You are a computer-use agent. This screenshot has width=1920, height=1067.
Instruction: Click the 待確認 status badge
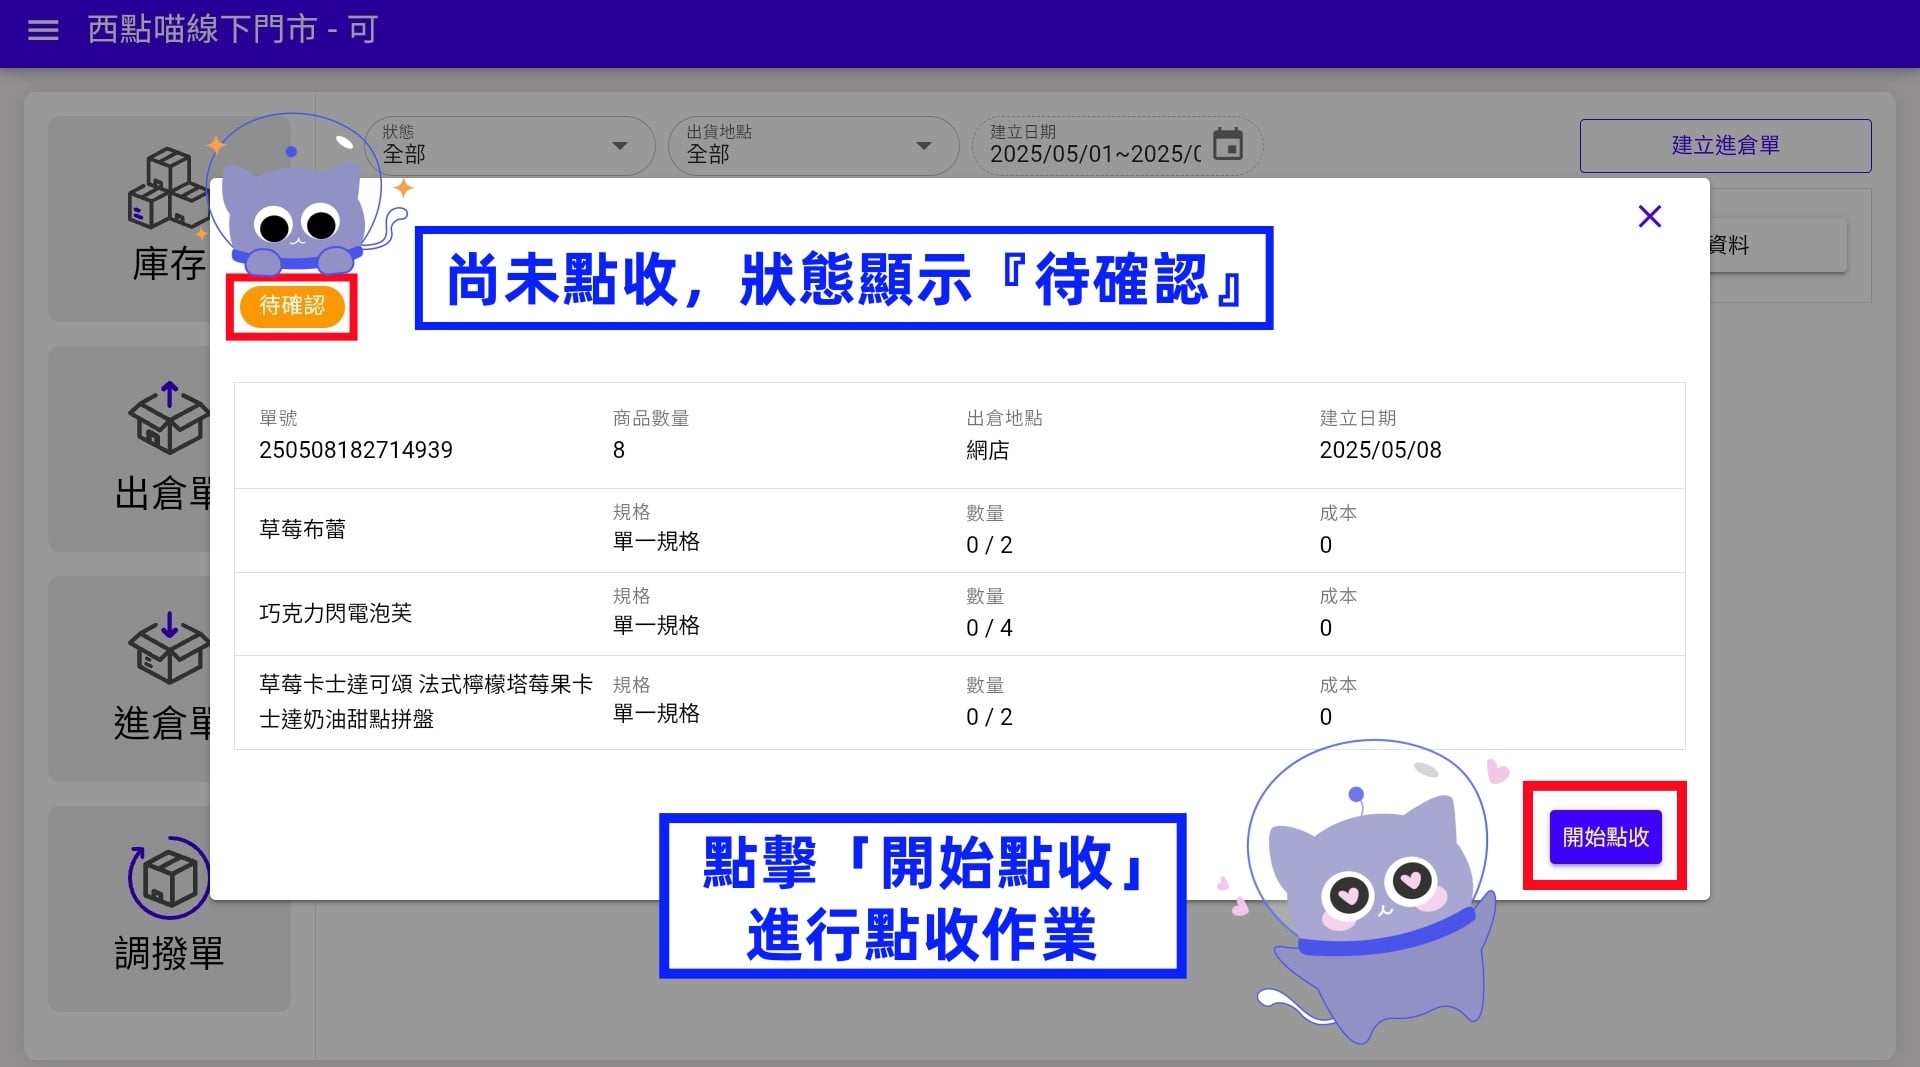[292, 306]
